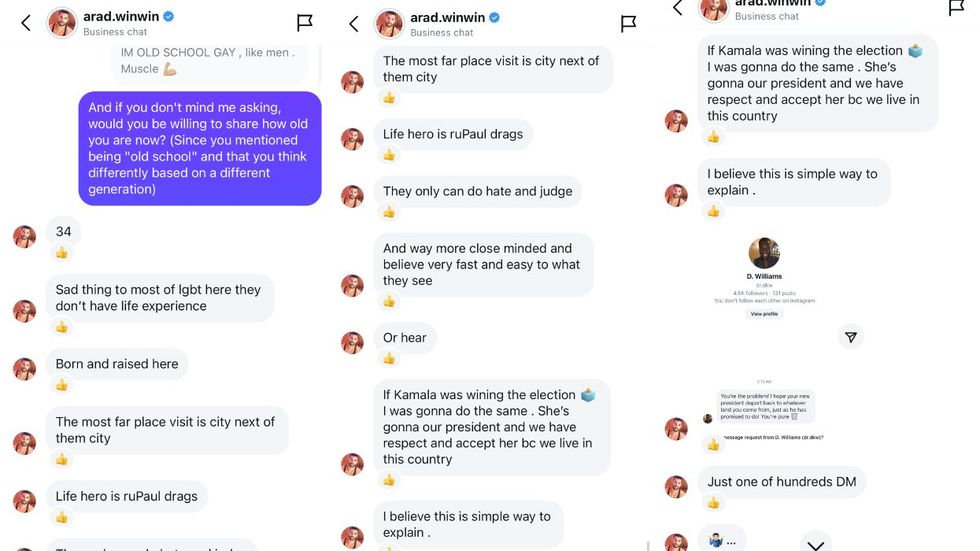Open the forwarded D. Williams message screenshot
This screenshot has width=980, height=551.
click(765, 405)
